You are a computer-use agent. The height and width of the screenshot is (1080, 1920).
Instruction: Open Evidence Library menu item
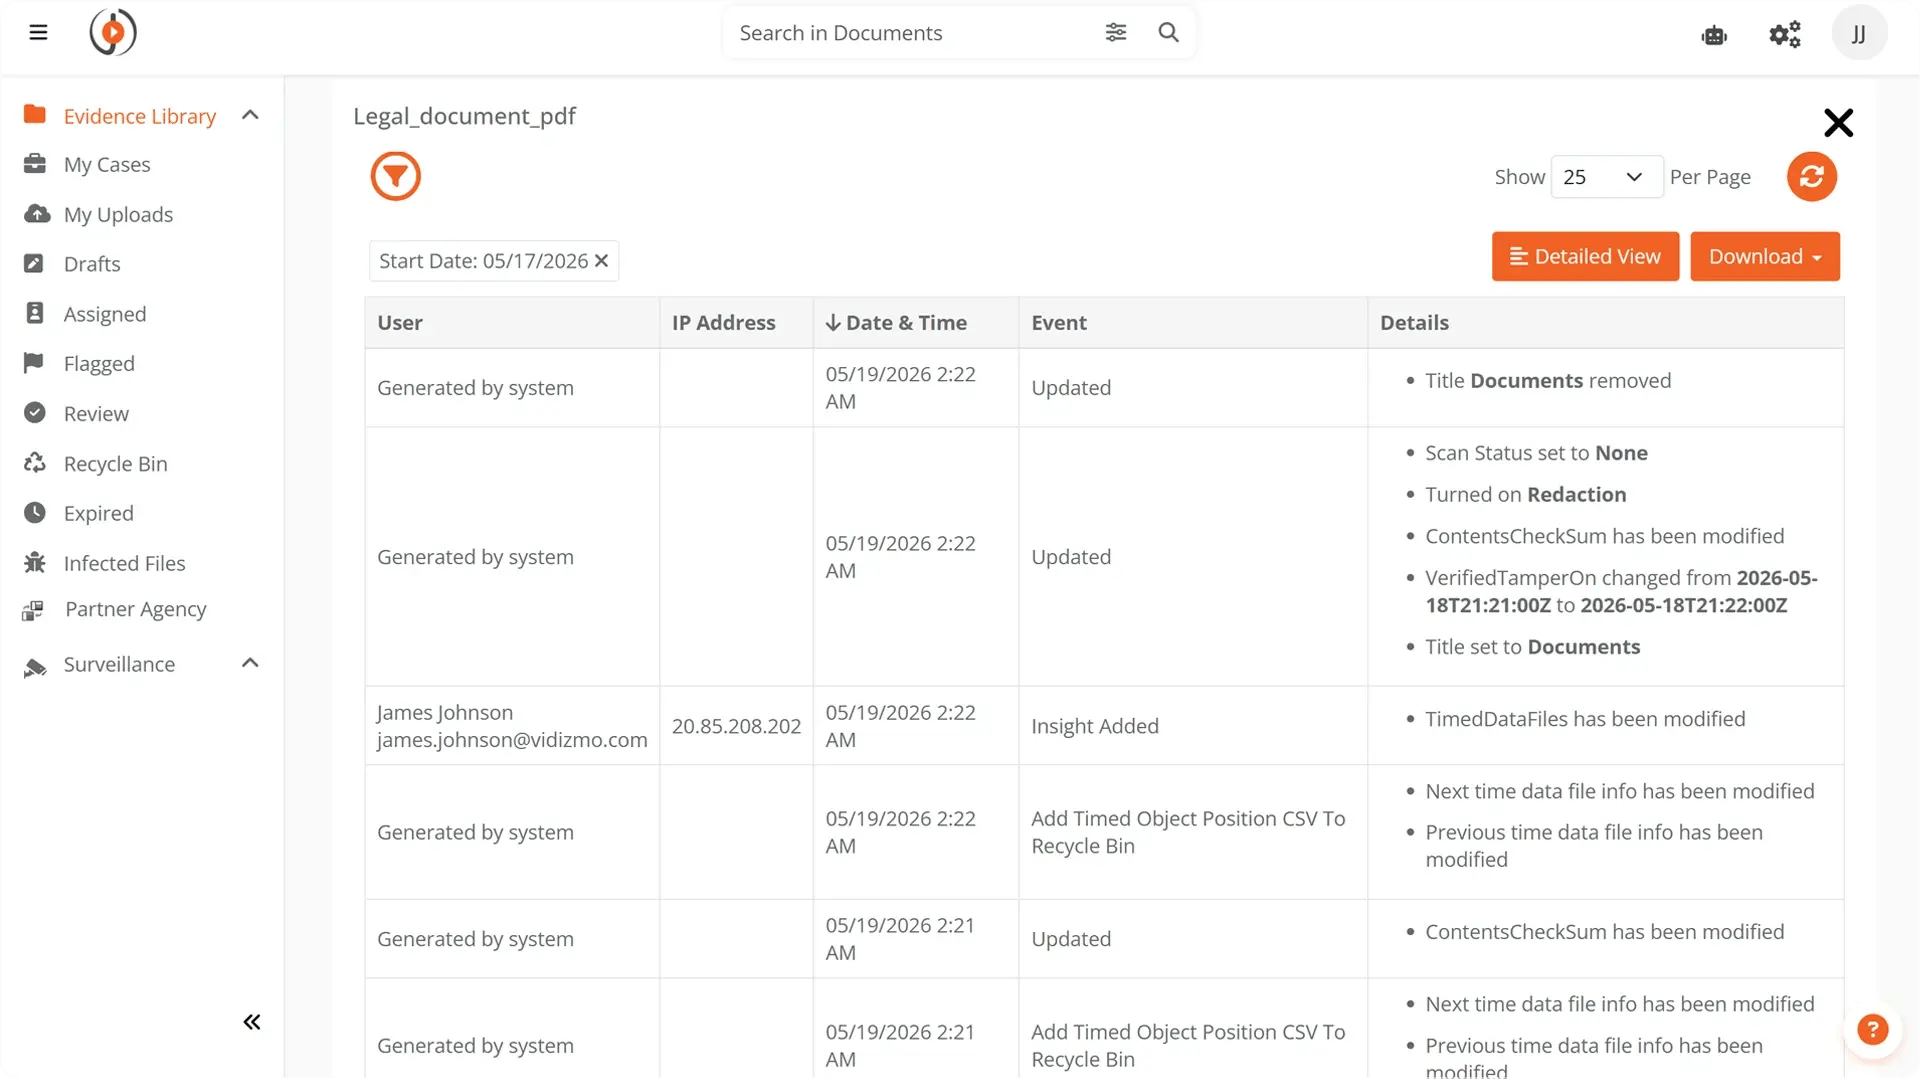[x=140, y=116]
